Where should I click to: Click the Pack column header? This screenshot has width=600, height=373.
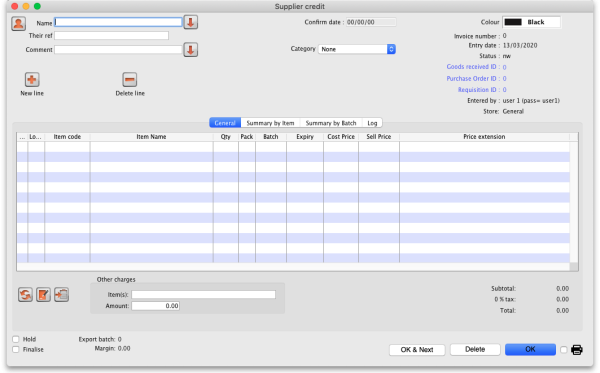pyautogui.click(x=247, y=137)
